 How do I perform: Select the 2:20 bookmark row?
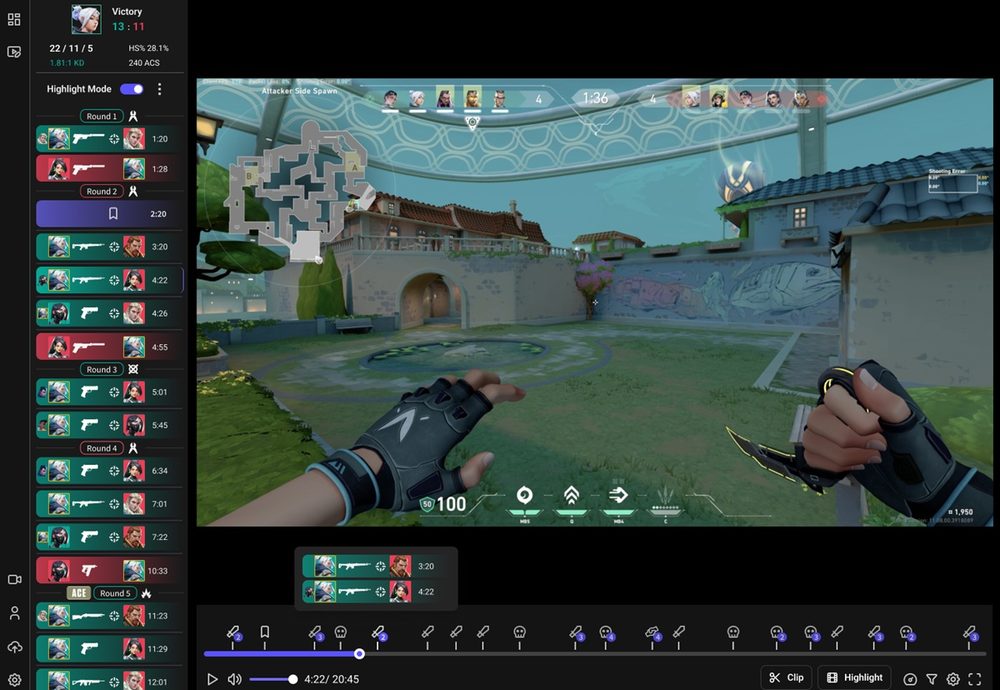(109, 214)
